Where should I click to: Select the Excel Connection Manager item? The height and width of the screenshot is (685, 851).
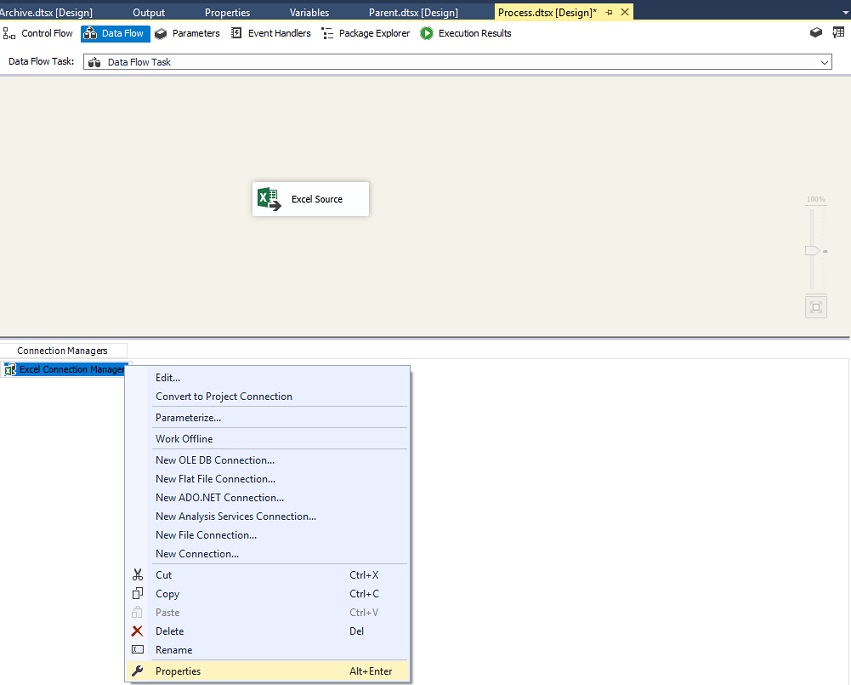[x=66, y=370]
